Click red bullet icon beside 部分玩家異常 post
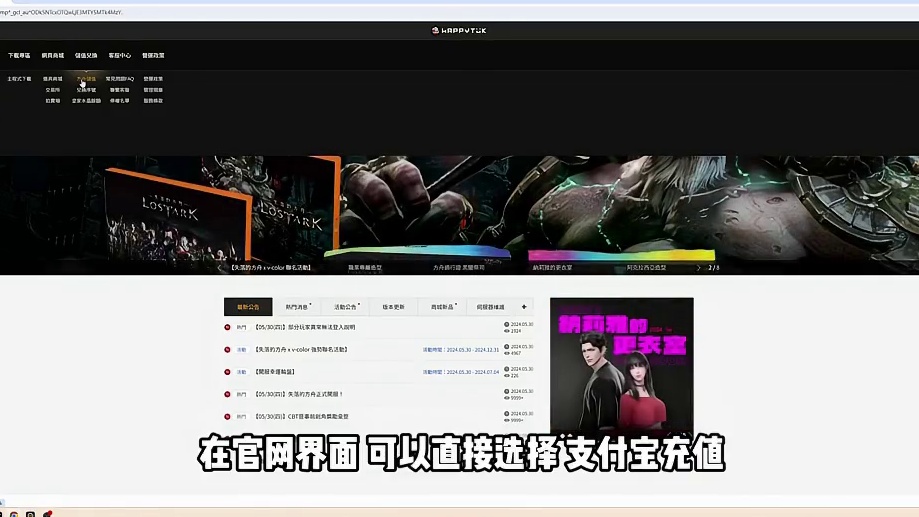 pos(227,328)
